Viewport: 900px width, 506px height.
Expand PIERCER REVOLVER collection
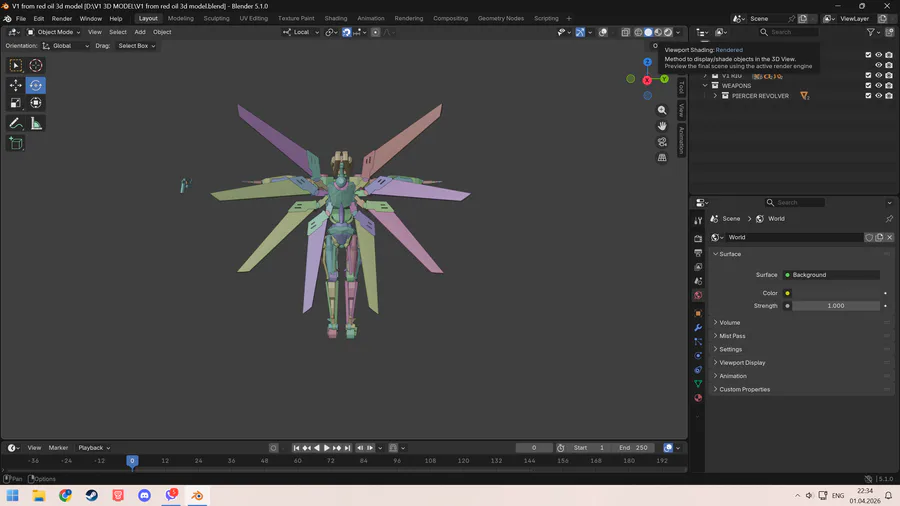[x=715, y=96]
